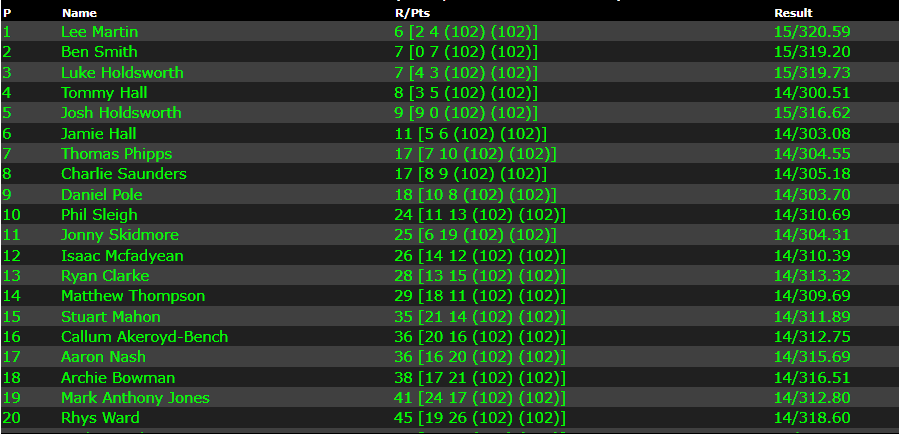Choose Thomas Phipps from the list
899x434 pixels.
tap(116, 154)
